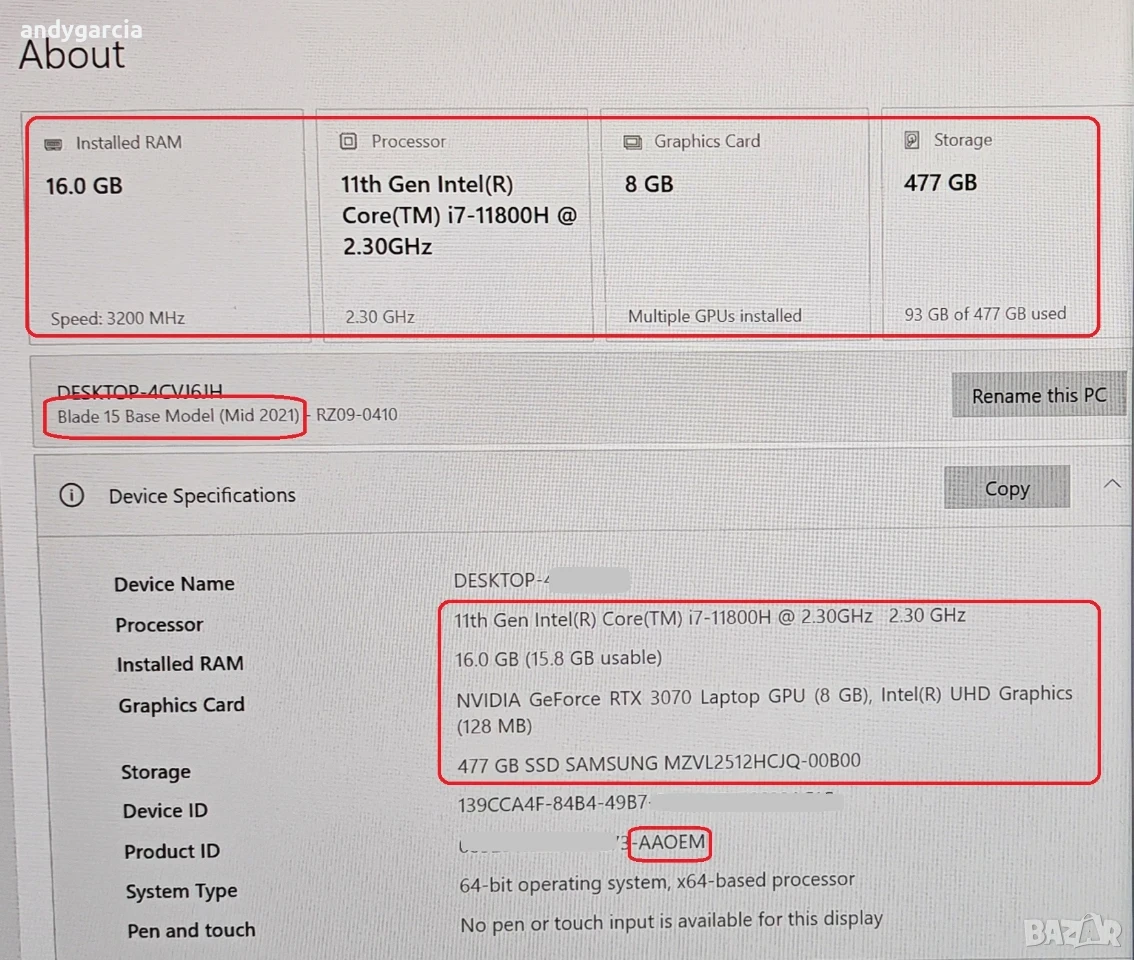Select the Device ID value
This screenshot has height=960, width=1134.
point(649,803)
